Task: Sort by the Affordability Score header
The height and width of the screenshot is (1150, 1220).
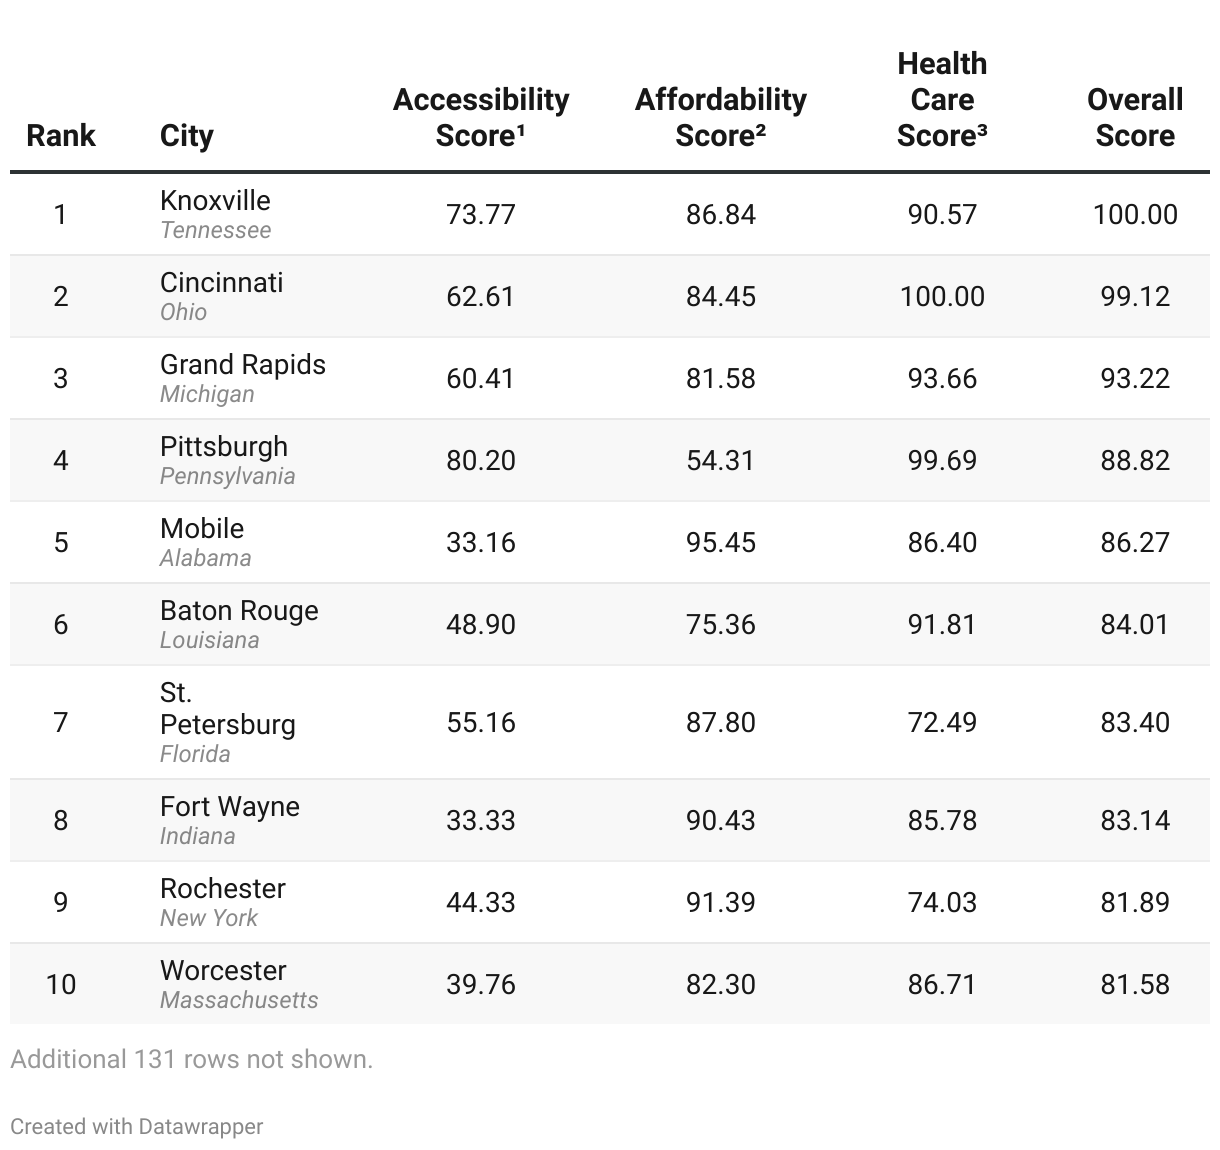Action: [x=720, y=117]
